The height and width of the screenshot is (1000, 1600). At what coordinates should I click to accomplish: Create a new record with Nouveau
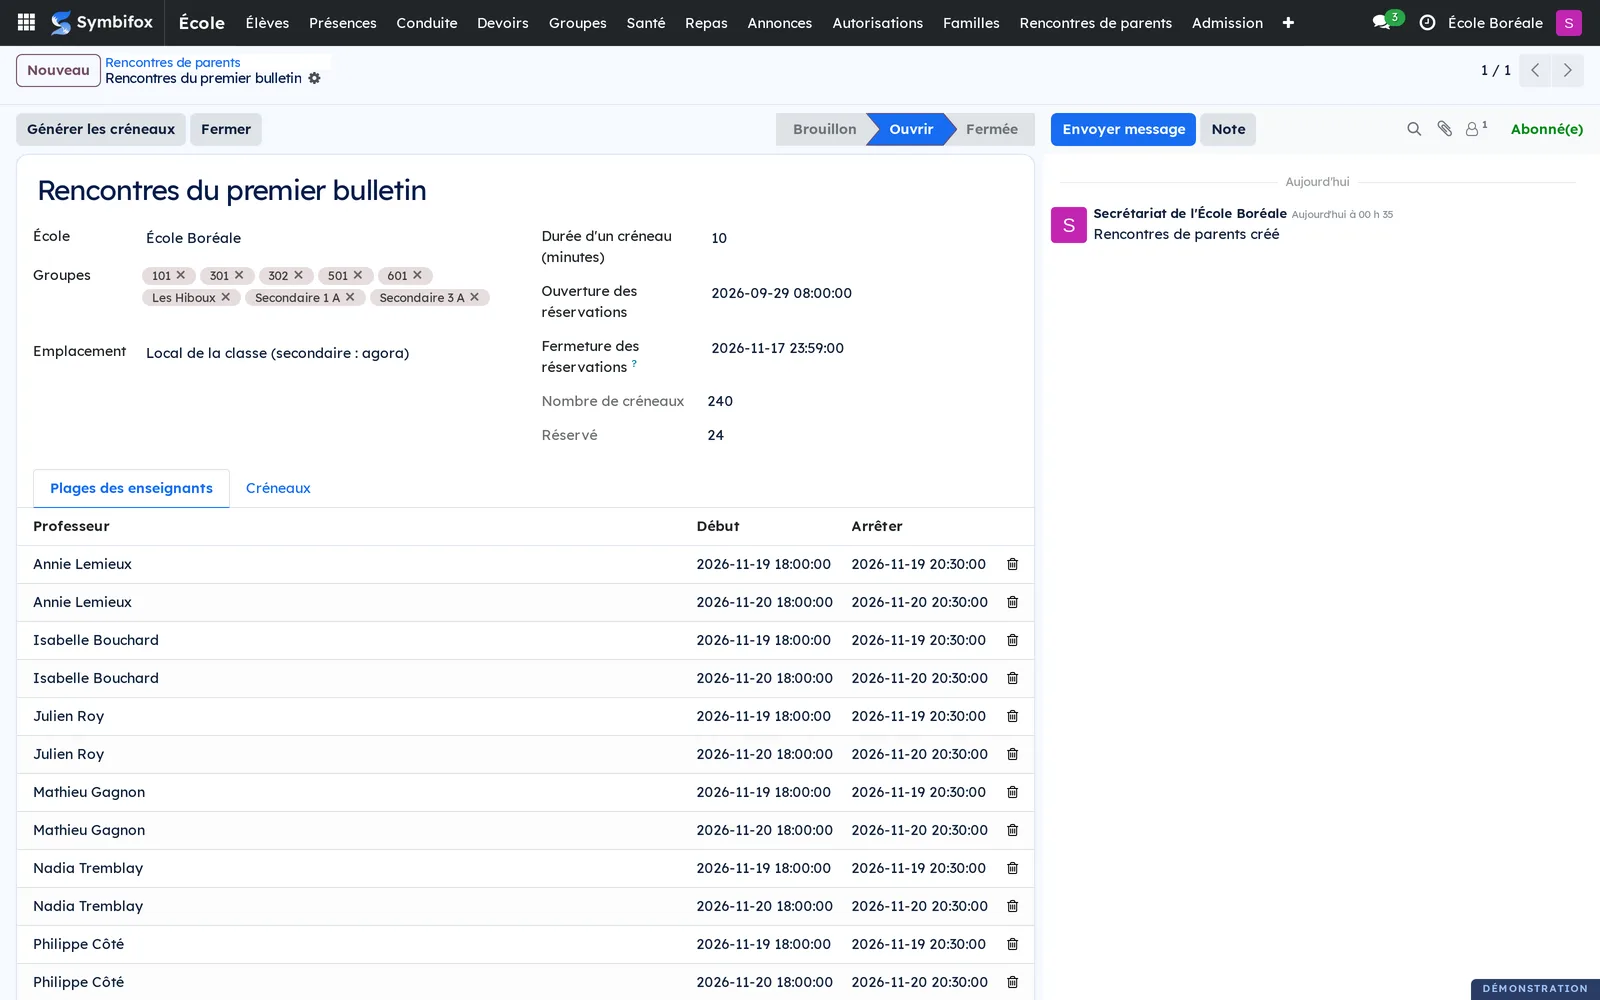tap(58, 70)
